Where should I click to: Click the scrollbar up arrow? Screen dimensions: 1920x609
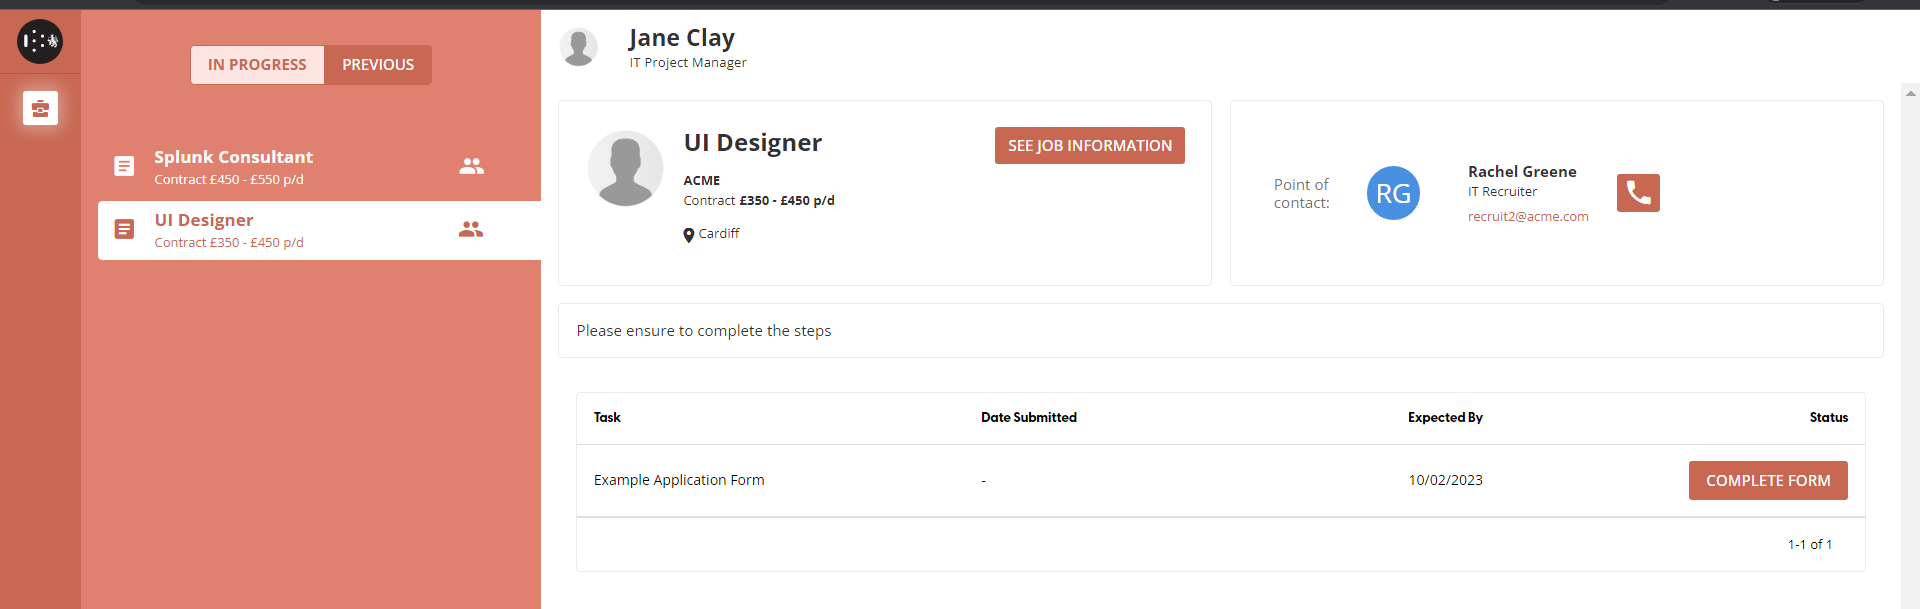pos(1911,94)
